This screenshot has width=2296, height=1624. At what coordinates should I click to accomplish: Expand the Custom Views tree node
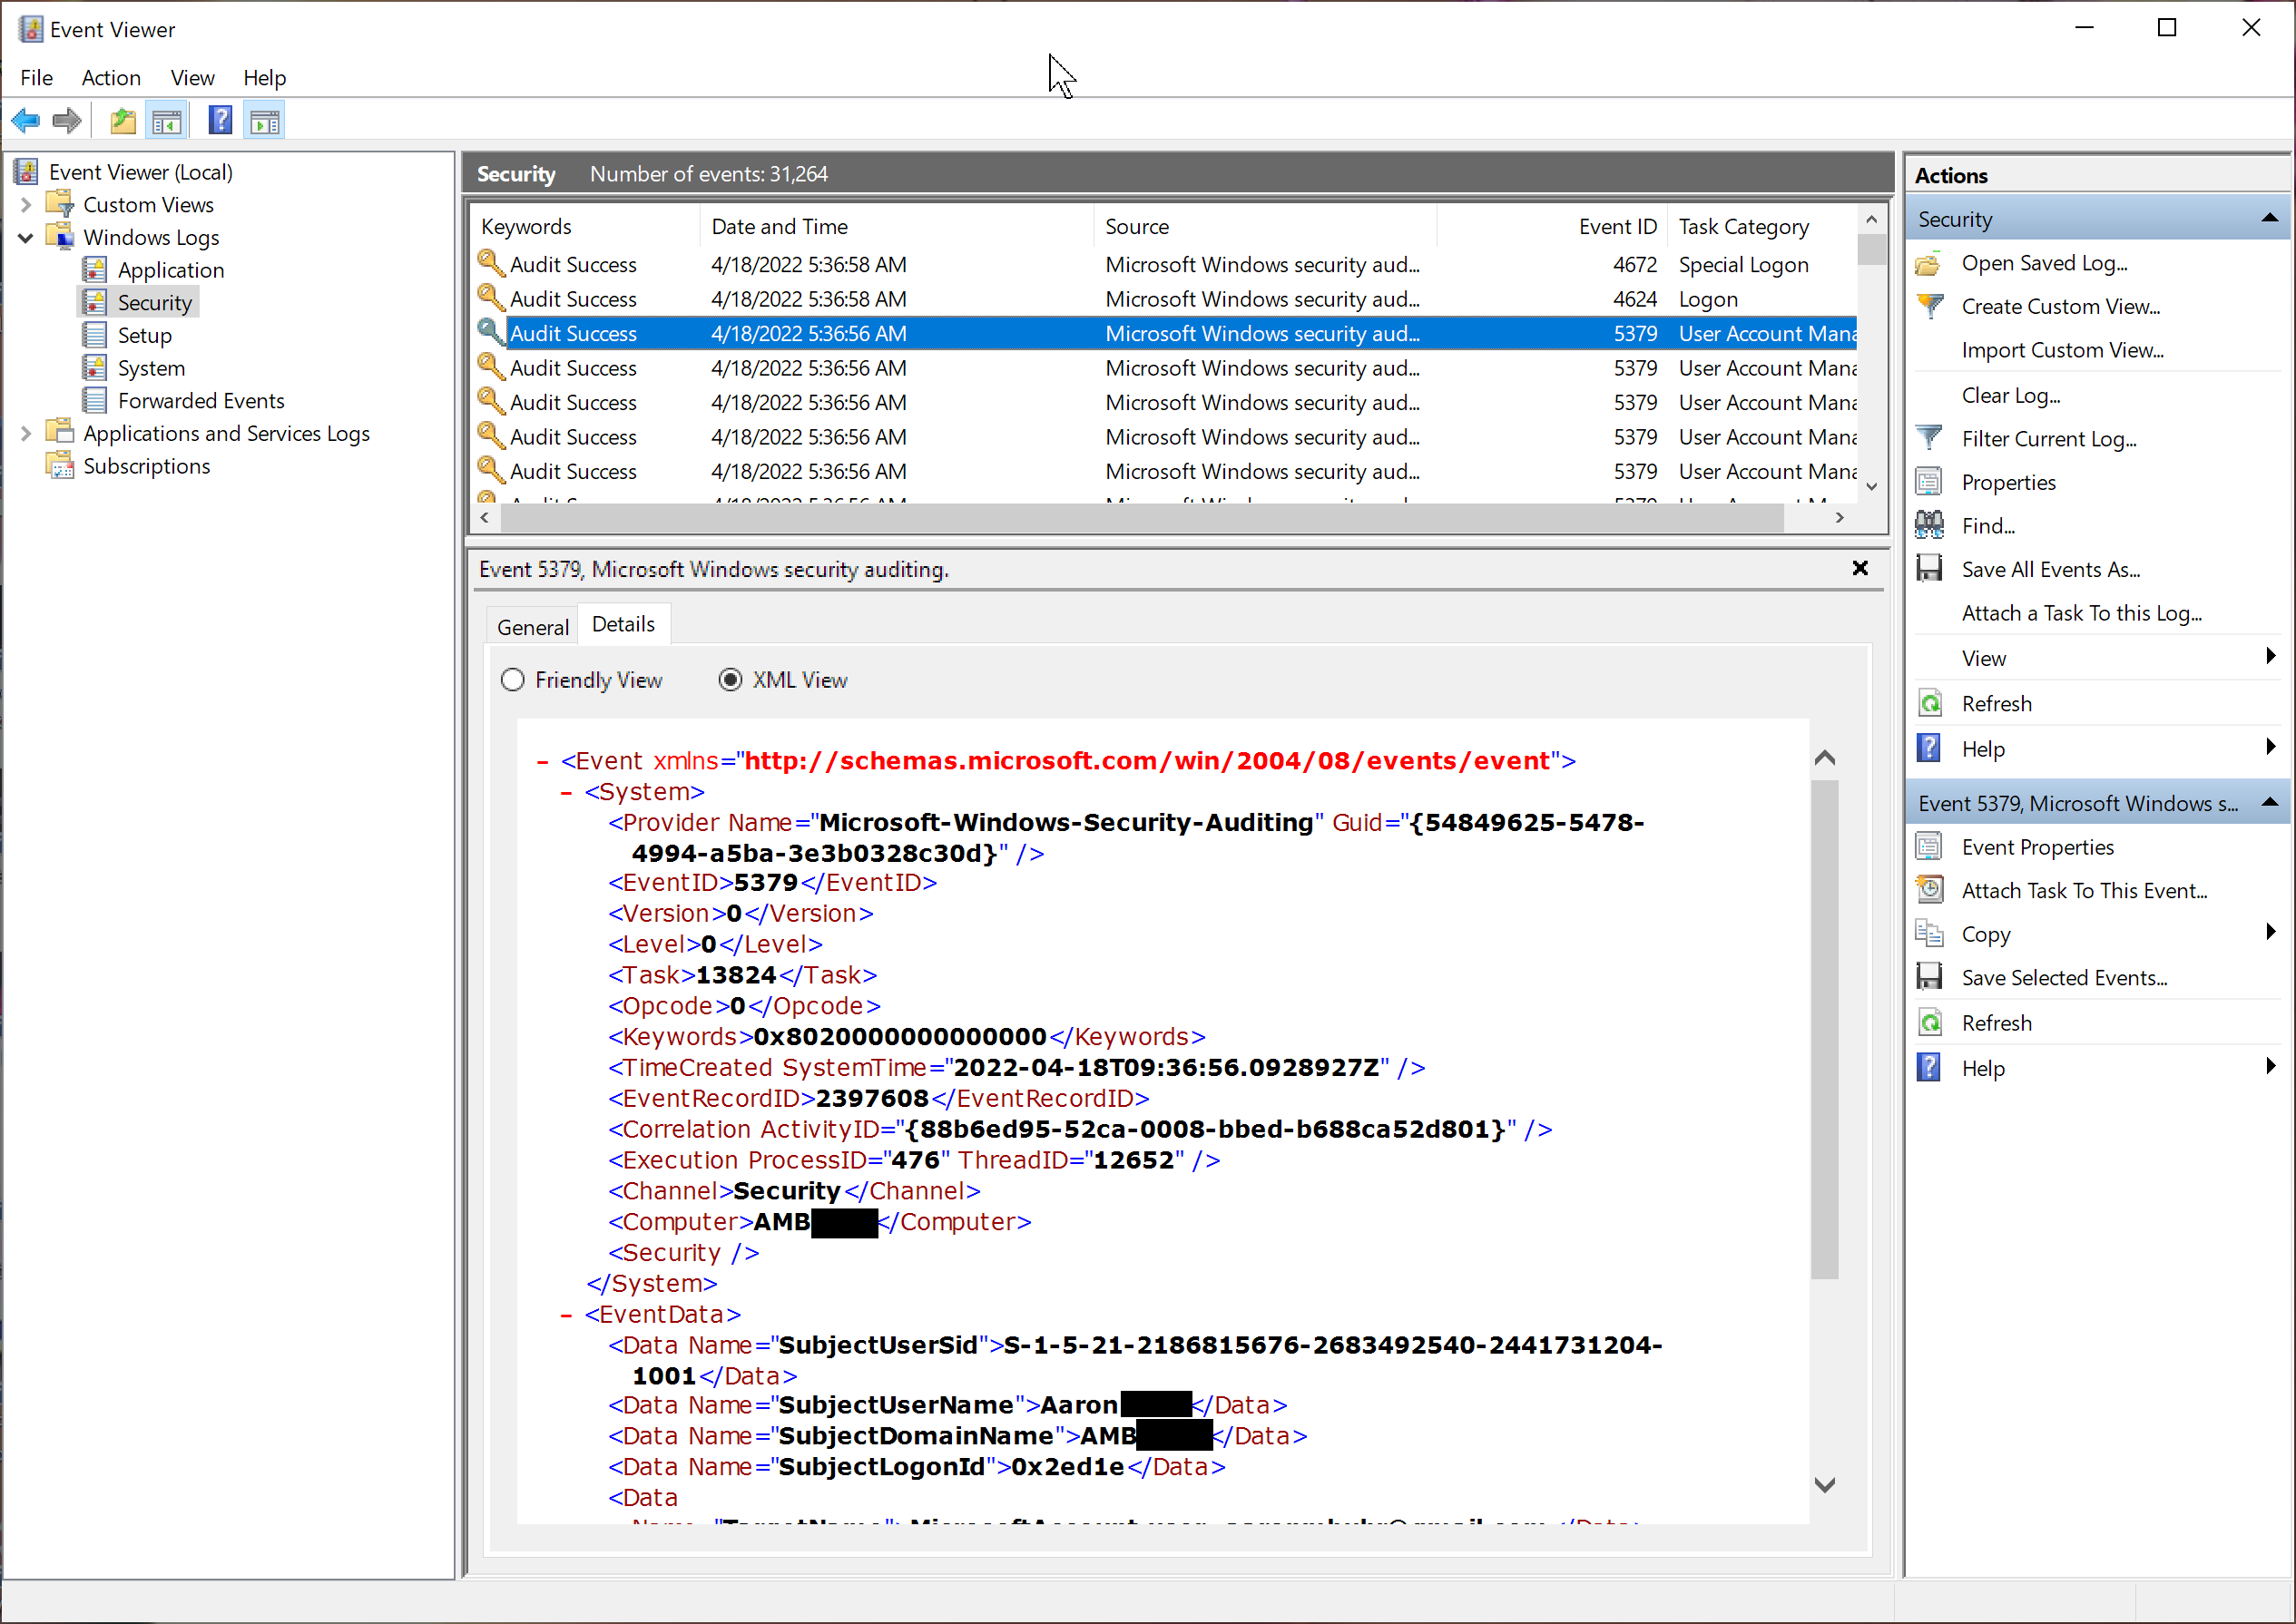[25, 204]
